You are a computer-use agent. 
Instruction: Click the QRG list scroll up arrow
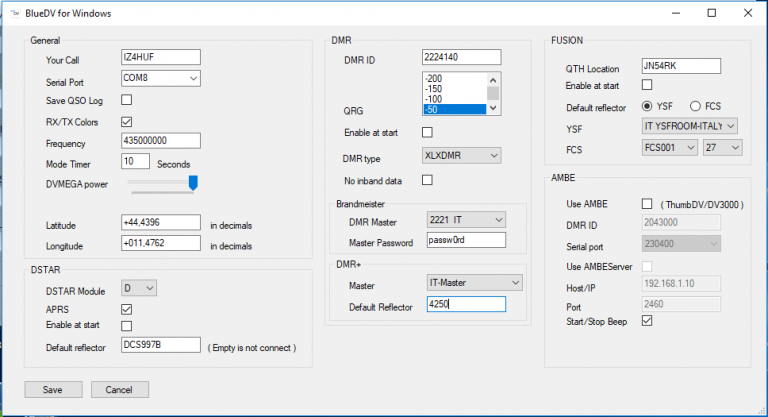(493, 80)
